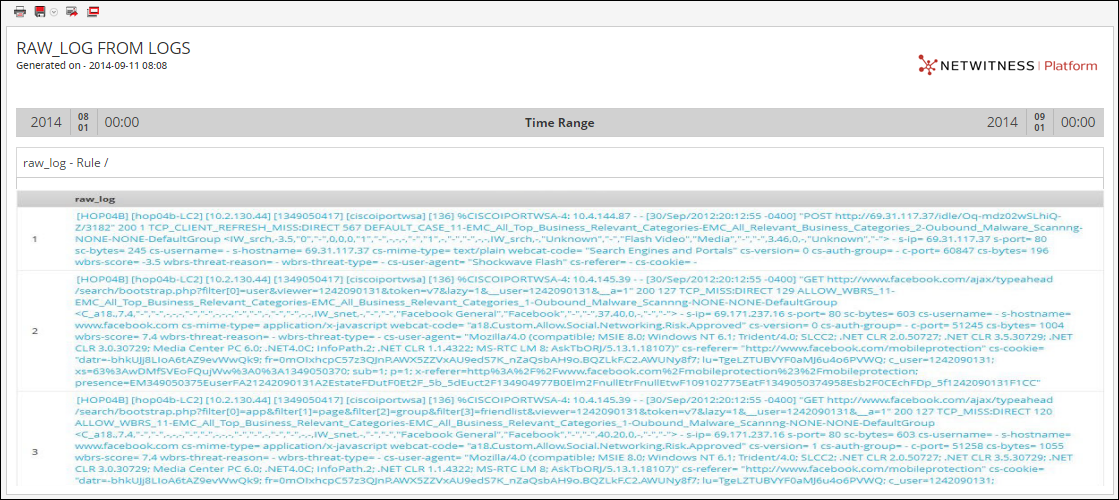Click the Generated on 2014-09-11 08:08 text

pos(91,66)
